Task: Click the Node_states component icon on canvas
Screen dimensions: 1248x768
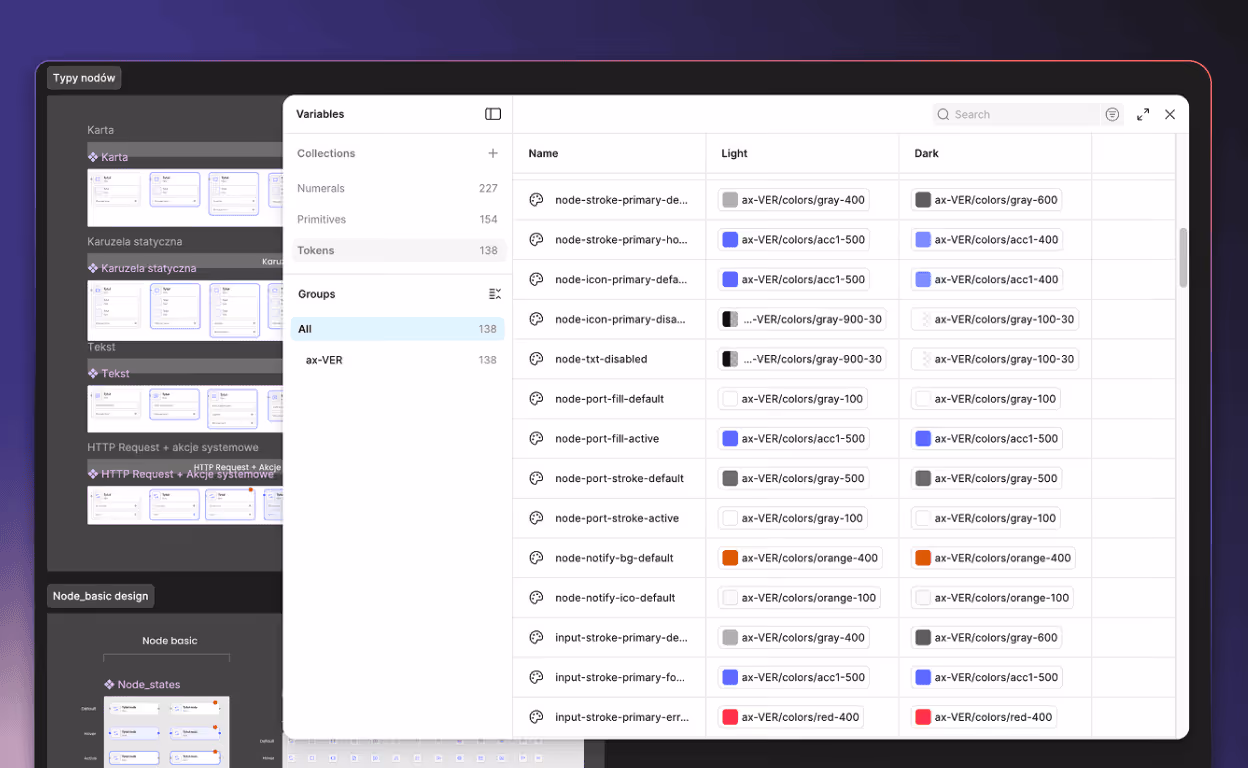Action: pos(109,685)
